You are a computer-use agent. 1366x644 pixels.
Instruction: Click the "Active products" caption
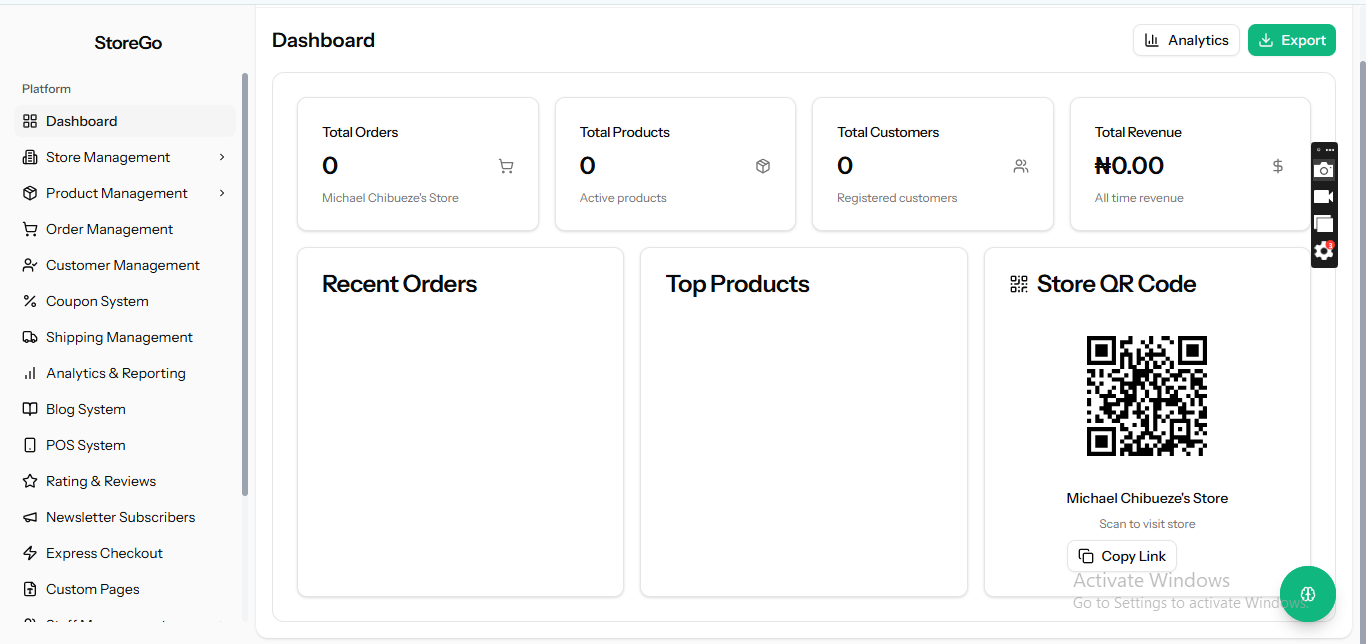(623, 198)
